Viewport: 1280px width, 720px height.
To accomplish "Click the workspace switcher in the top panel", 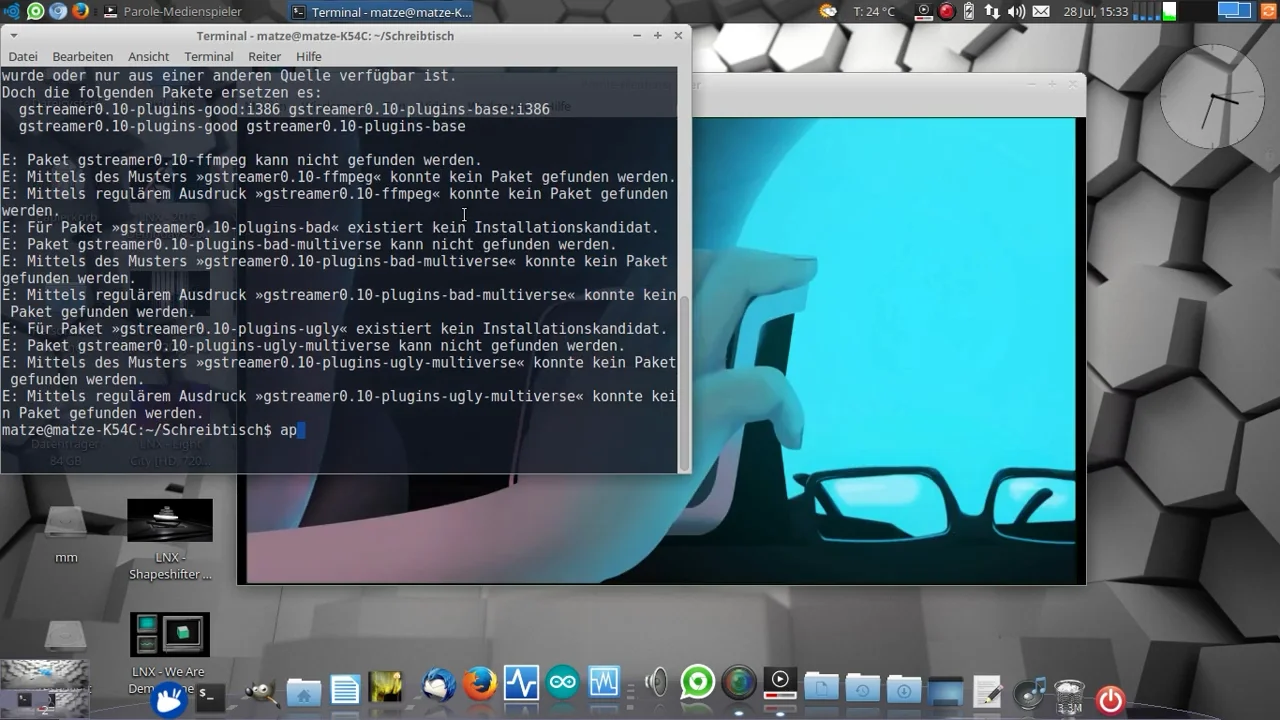I will (1234, 12).
